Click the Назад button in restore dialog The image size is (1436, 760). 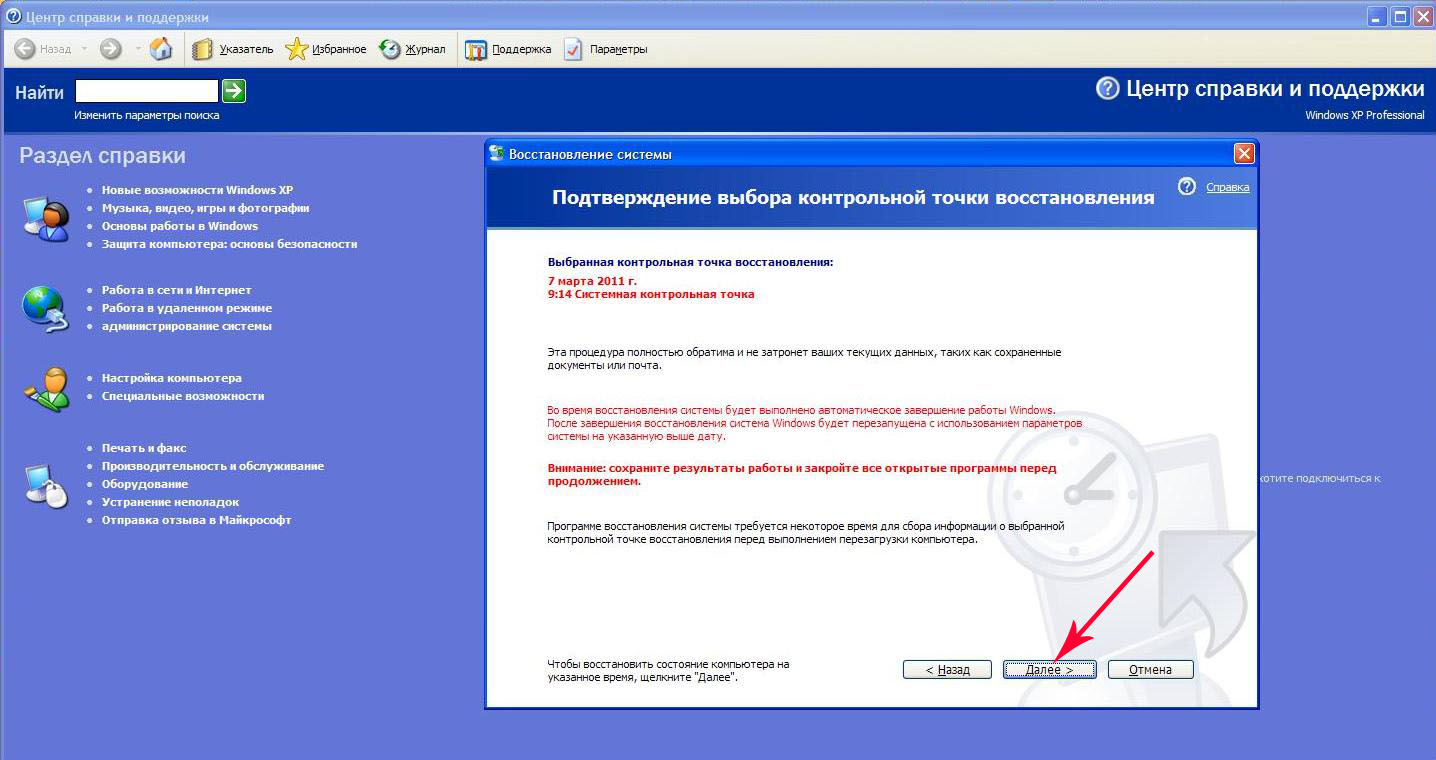947,670
